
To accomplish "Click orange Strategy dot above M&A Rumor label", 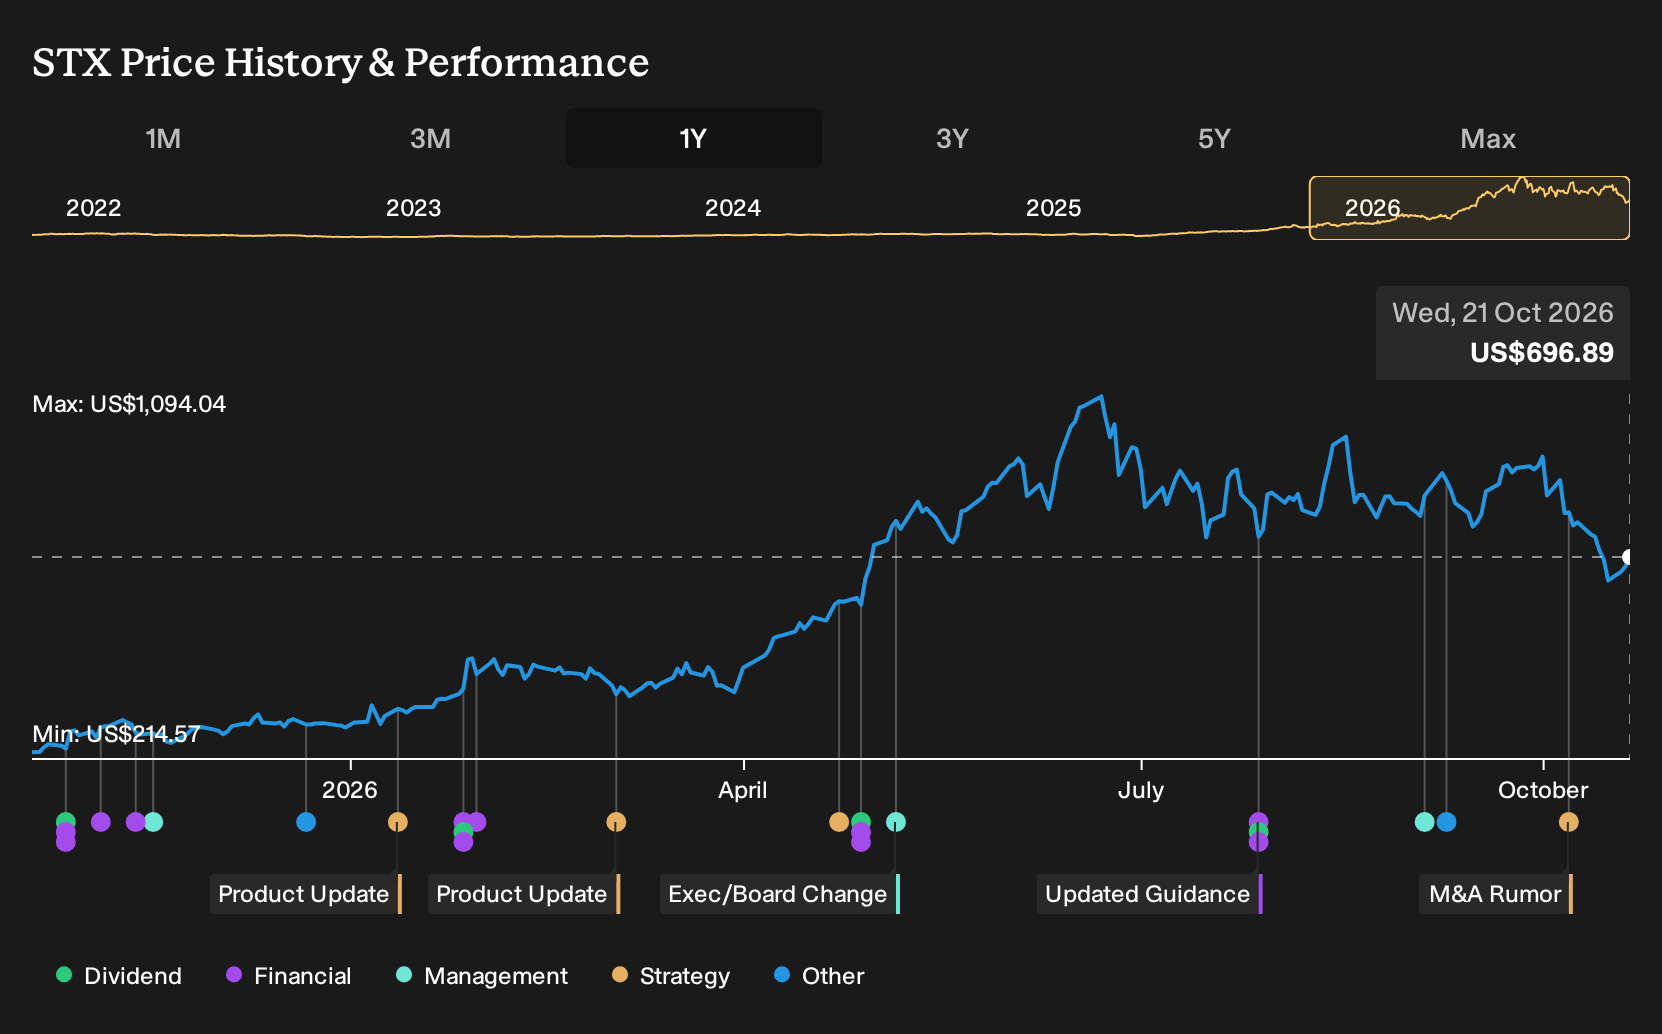I will (1568, 822).
